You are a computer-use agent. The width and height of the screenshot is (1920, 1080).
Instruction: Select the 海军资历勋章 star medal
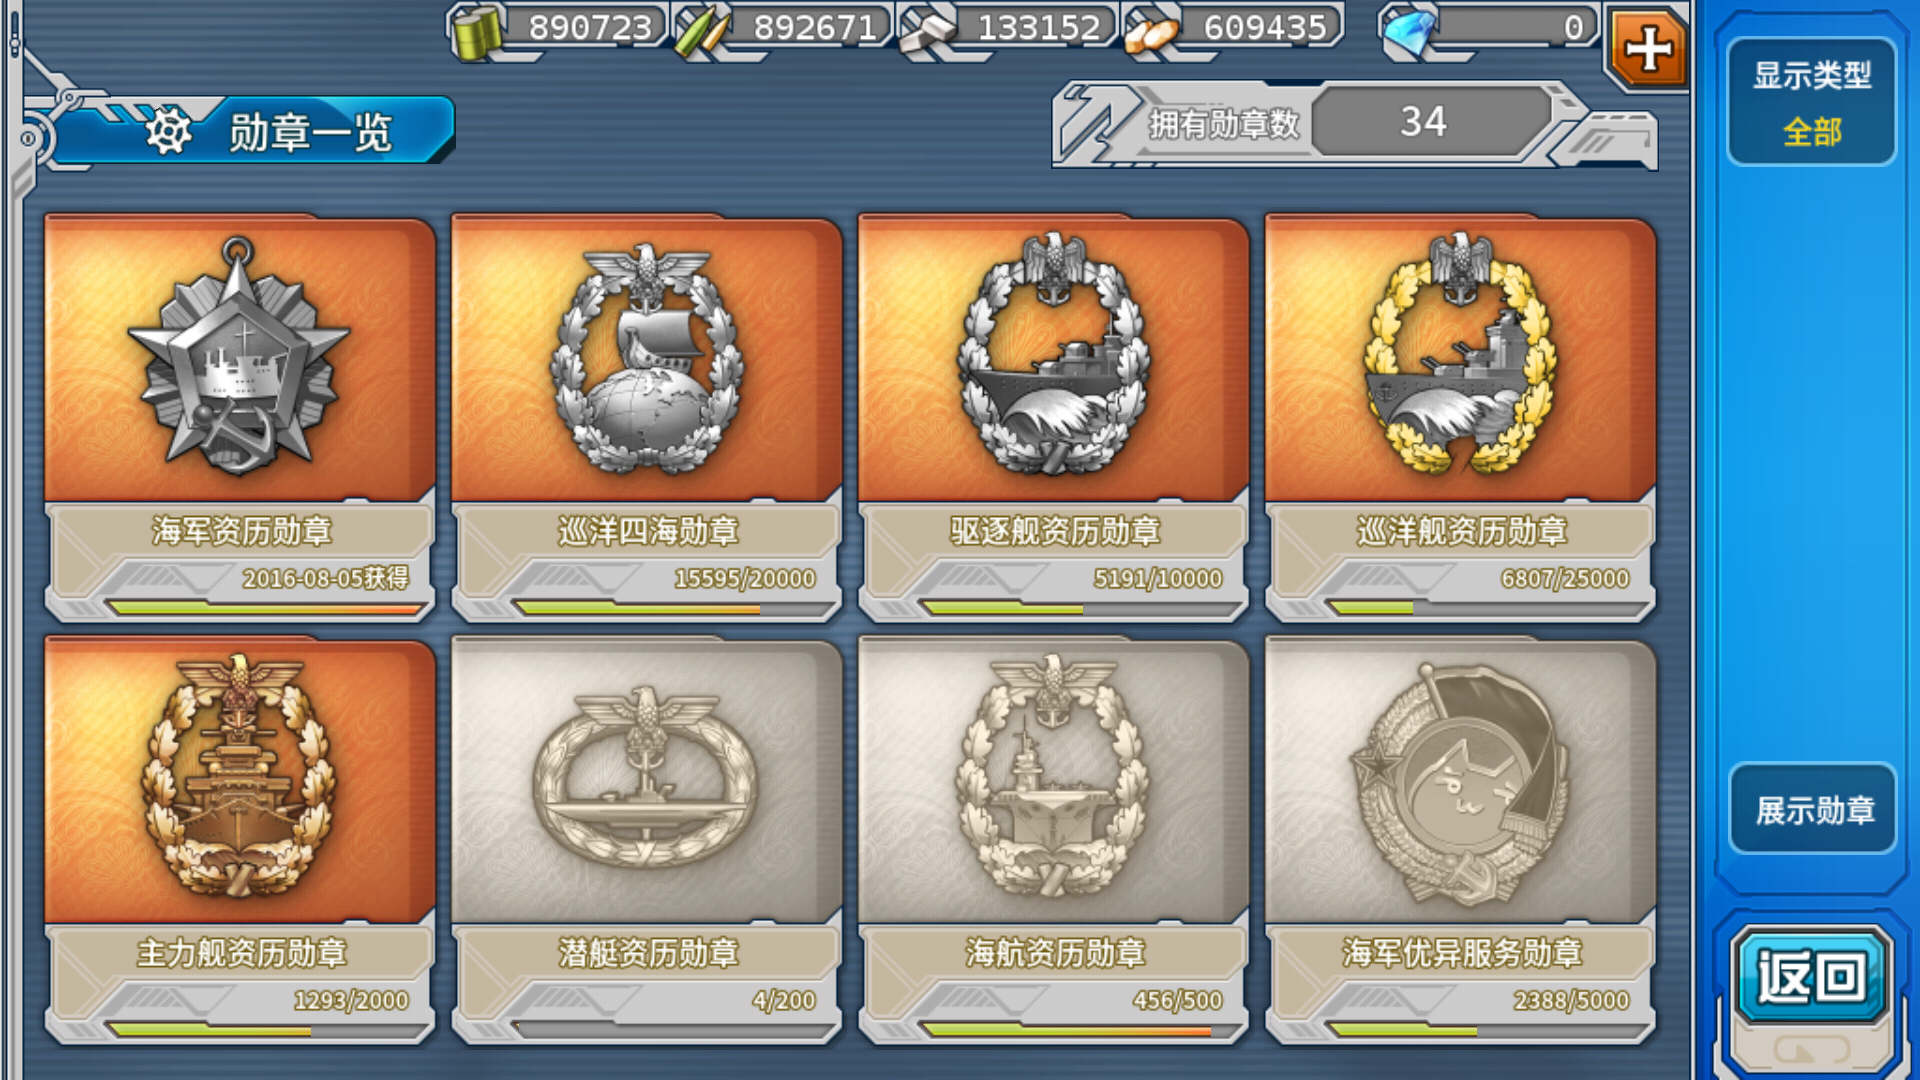click(x=240, y=417)
